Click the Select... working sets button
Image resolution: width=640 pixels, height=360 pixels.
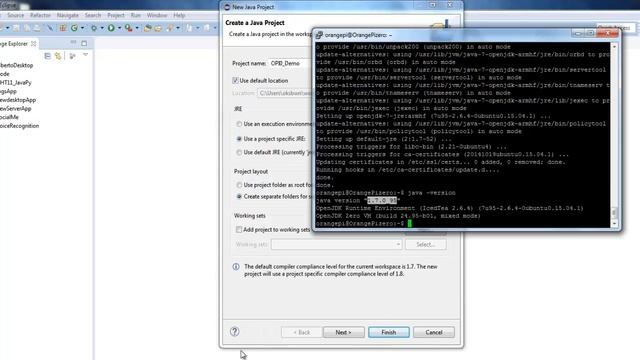coord(425,244)
